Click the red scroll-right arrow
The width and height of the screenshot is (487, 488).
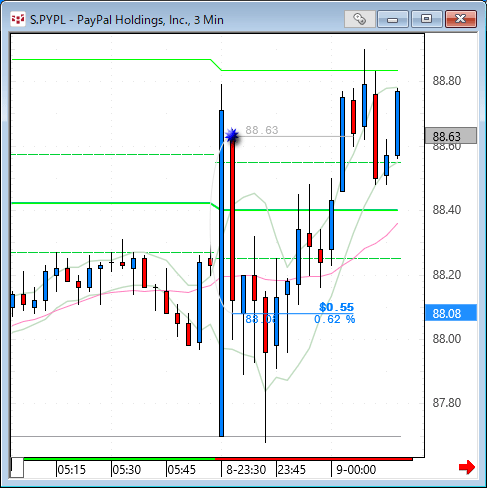pyautogui.click(x=467, y=467)
